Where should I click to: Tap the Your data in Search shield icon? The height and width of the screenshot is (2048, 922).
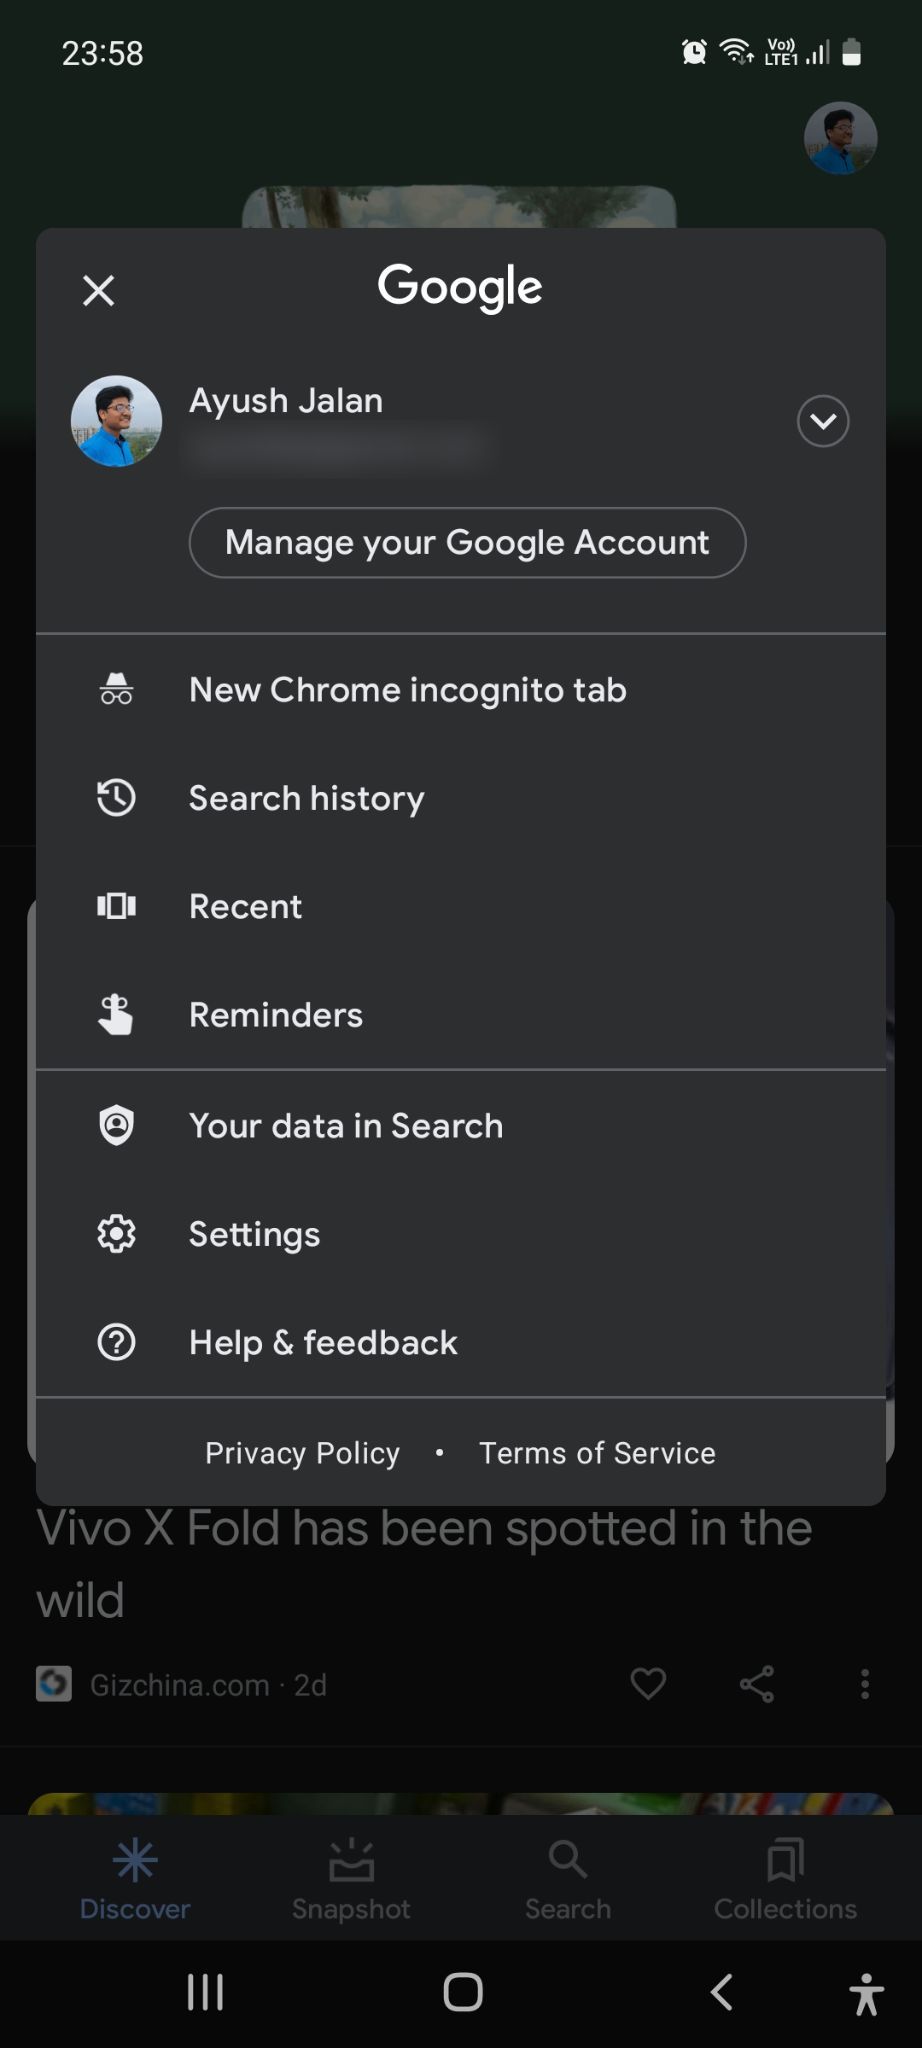point(116,1125)
